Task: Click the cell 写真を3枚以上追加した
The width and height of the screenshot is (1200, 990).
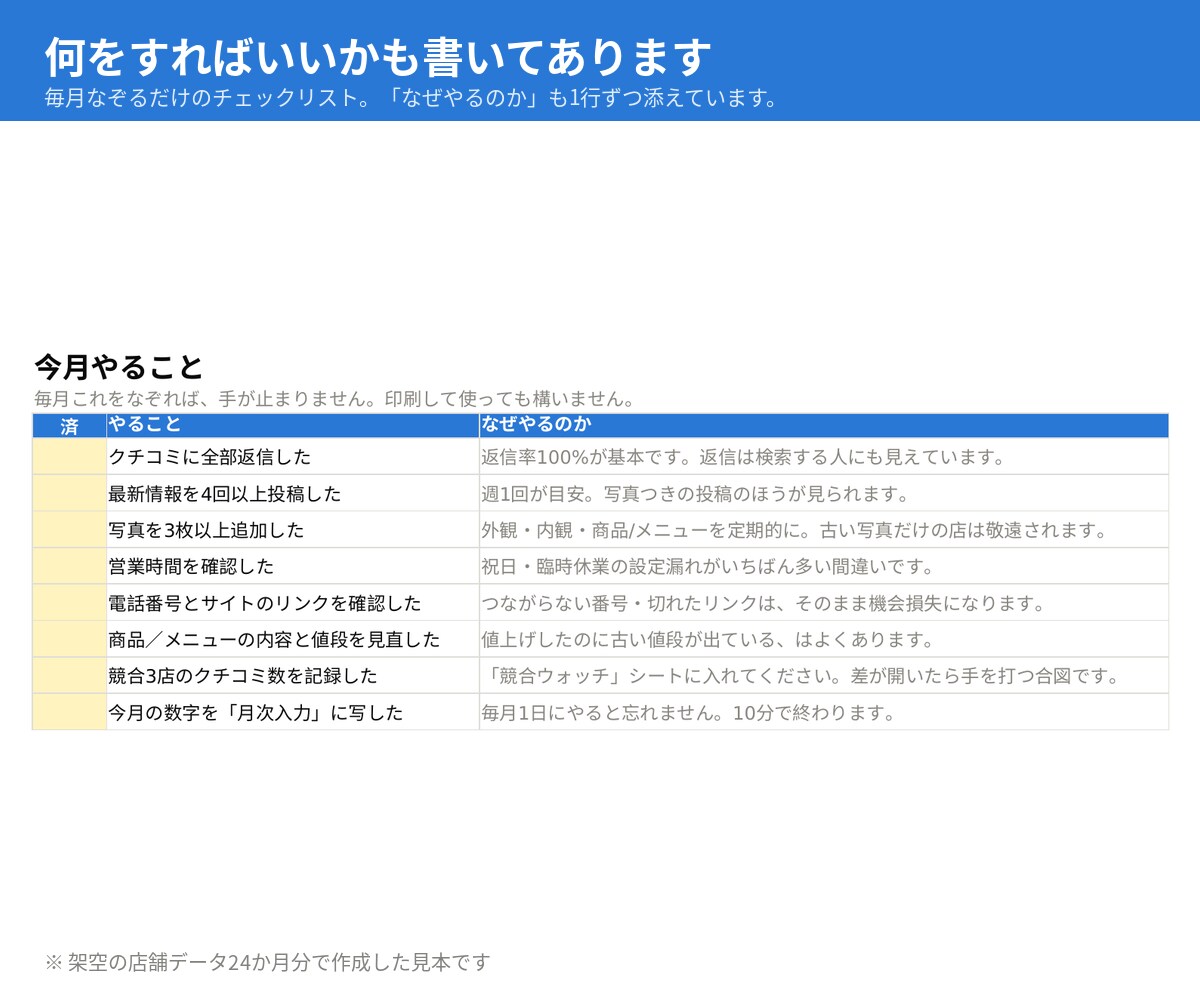Action: (x=293, y=530)
